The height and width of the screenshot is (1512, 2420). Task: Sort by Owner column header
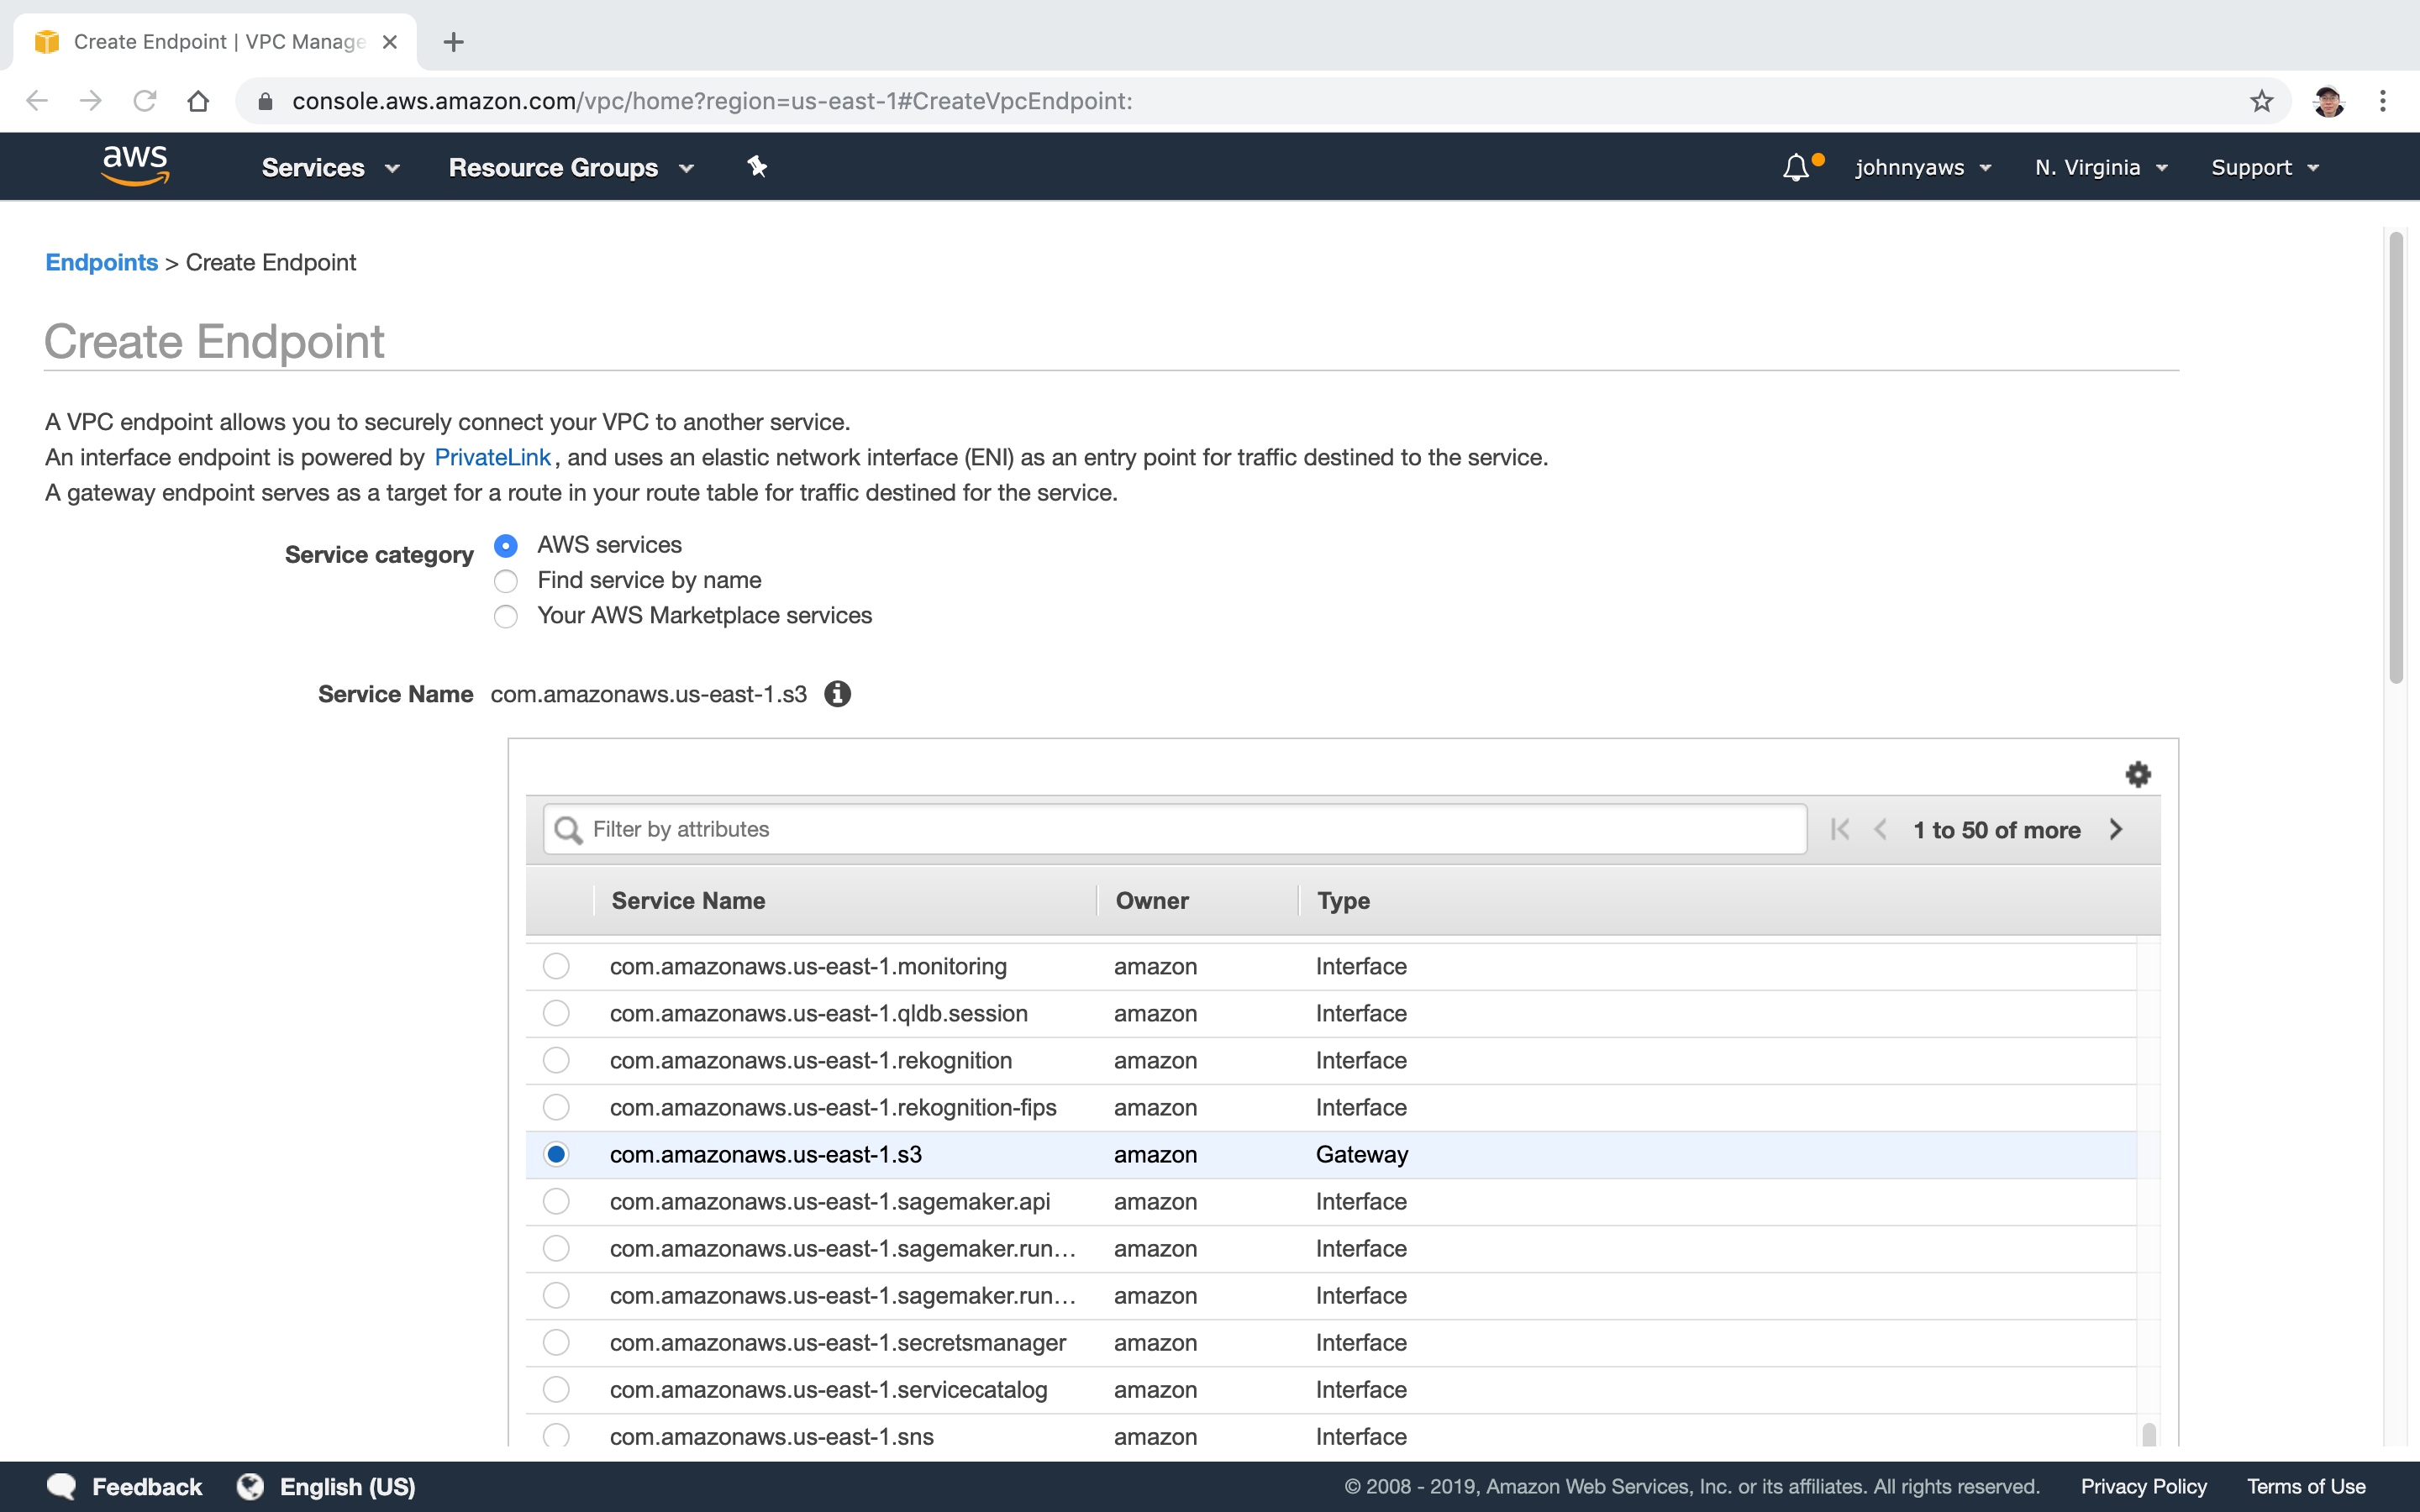(x=1152, y=900)
